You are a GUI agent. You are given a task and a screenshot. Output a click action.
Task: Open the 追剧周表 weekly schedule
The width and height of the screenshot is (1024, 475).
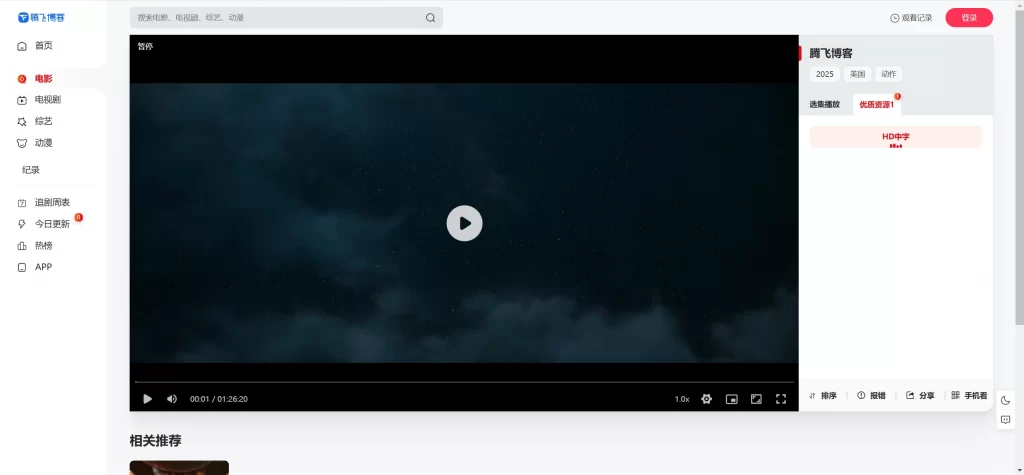click(x=52, y=203)
